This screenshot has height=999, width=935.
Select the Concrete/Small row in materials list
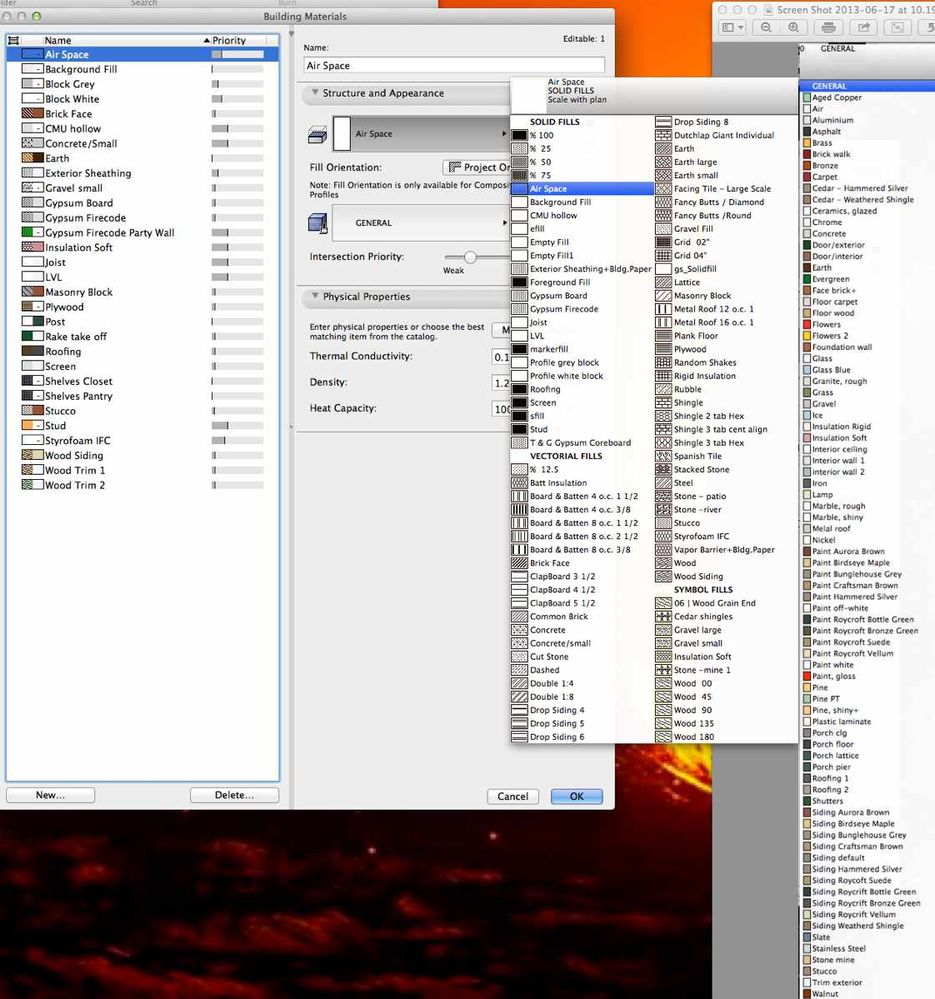point(143,143)
